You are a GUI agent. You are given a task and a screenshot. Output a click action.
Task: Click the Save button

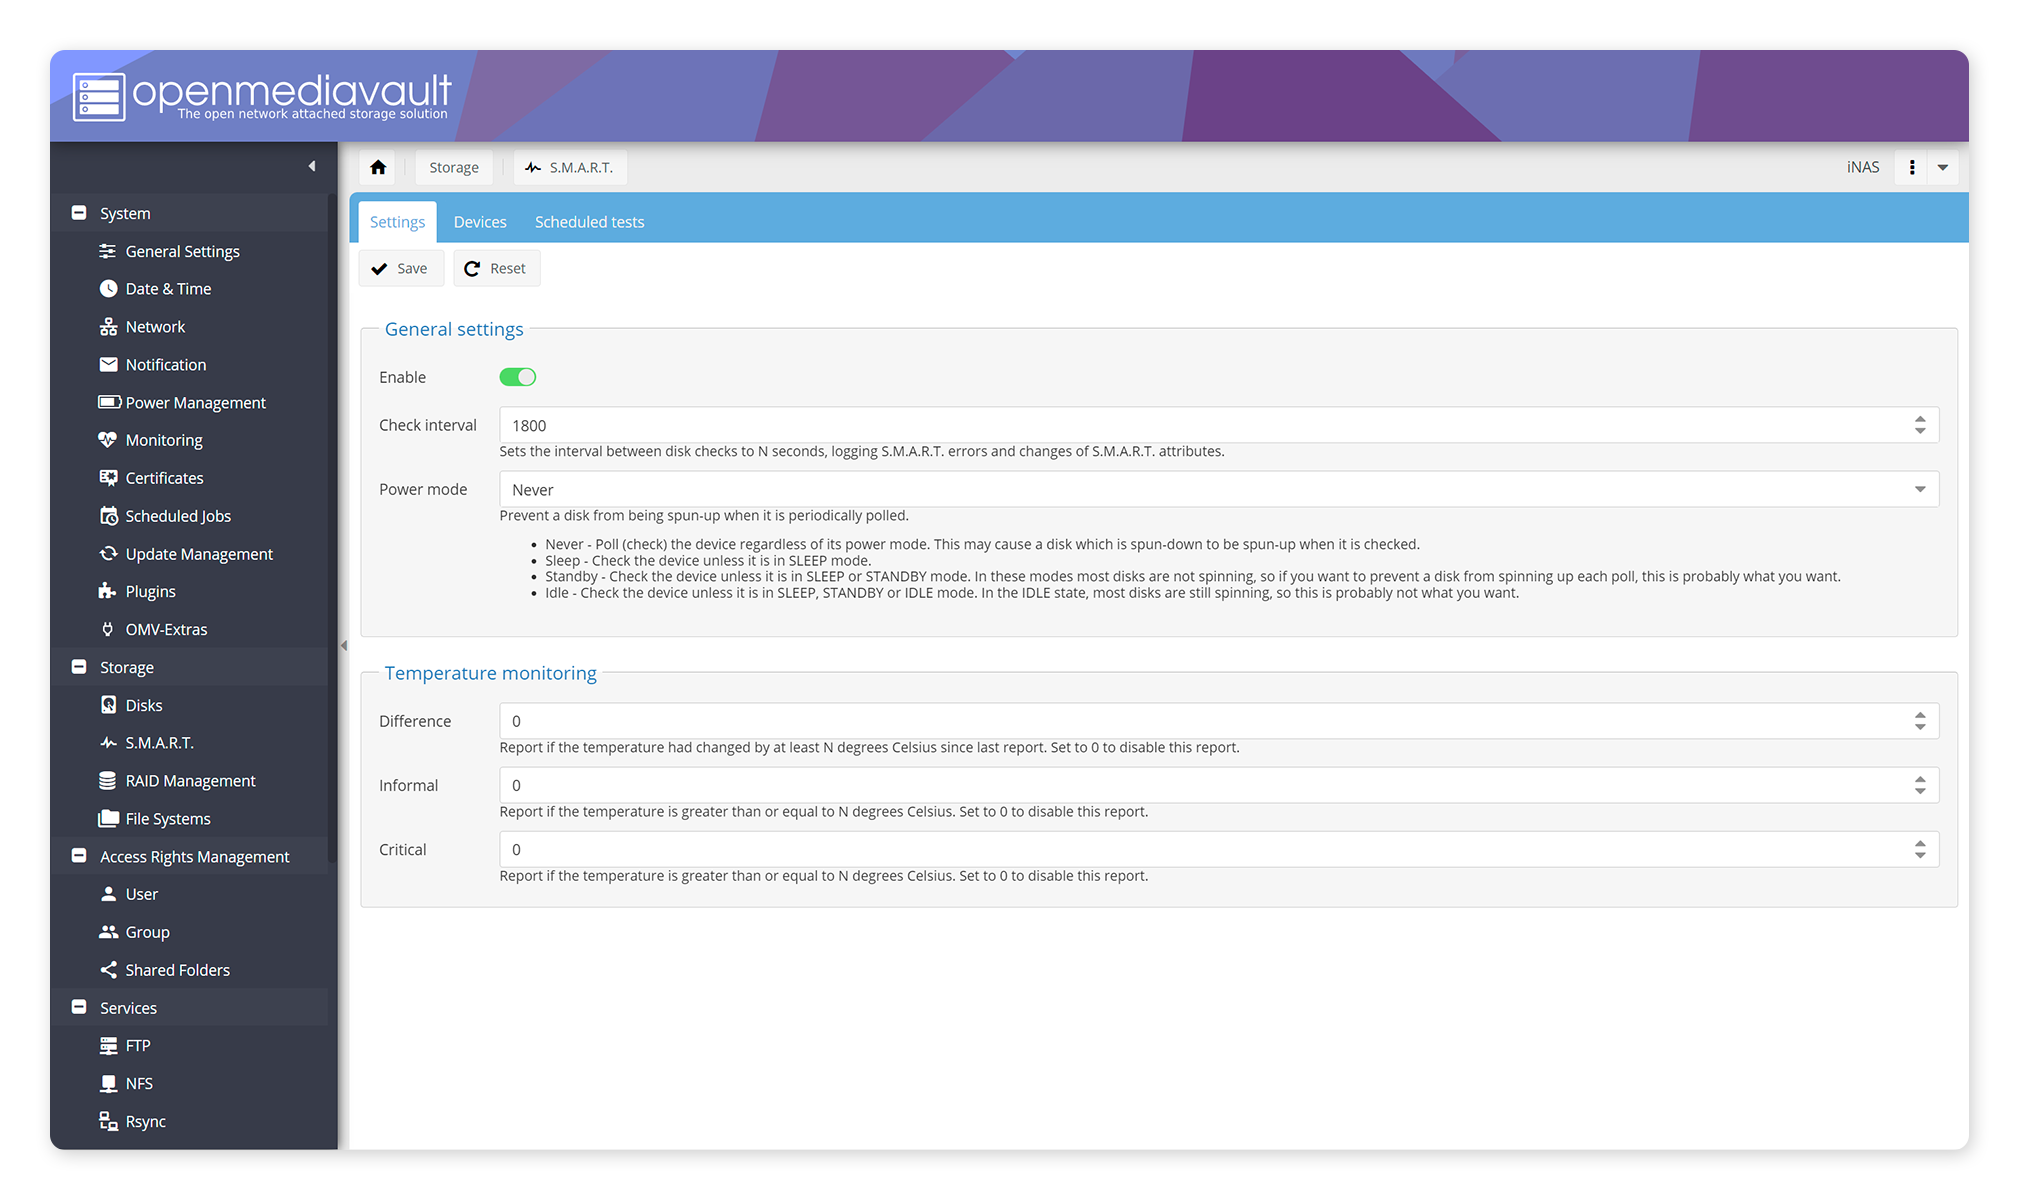point(401,268)
